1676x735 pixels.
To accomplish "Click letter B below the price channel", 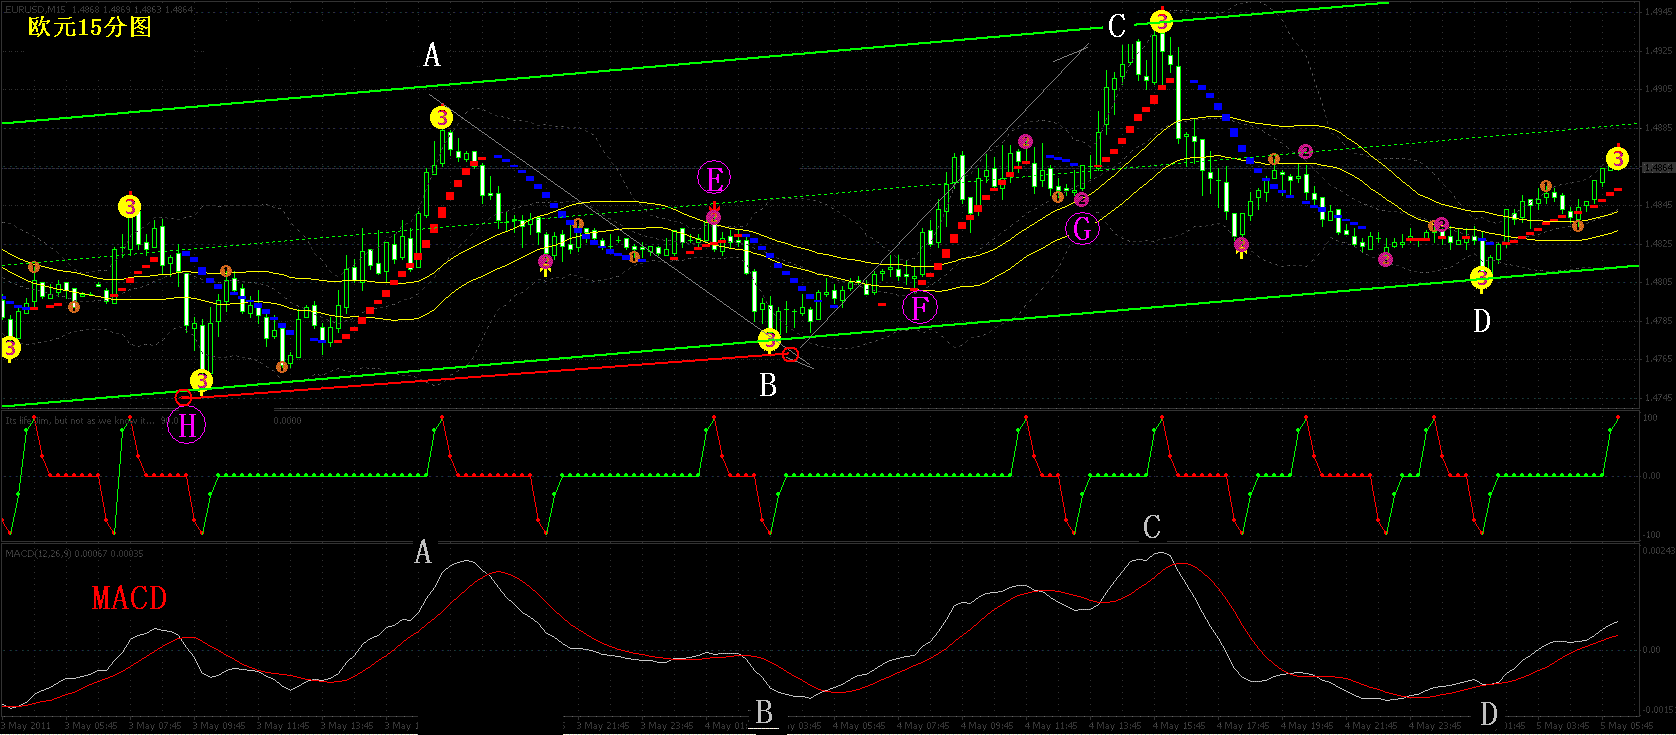I will [x=768, y=385].
